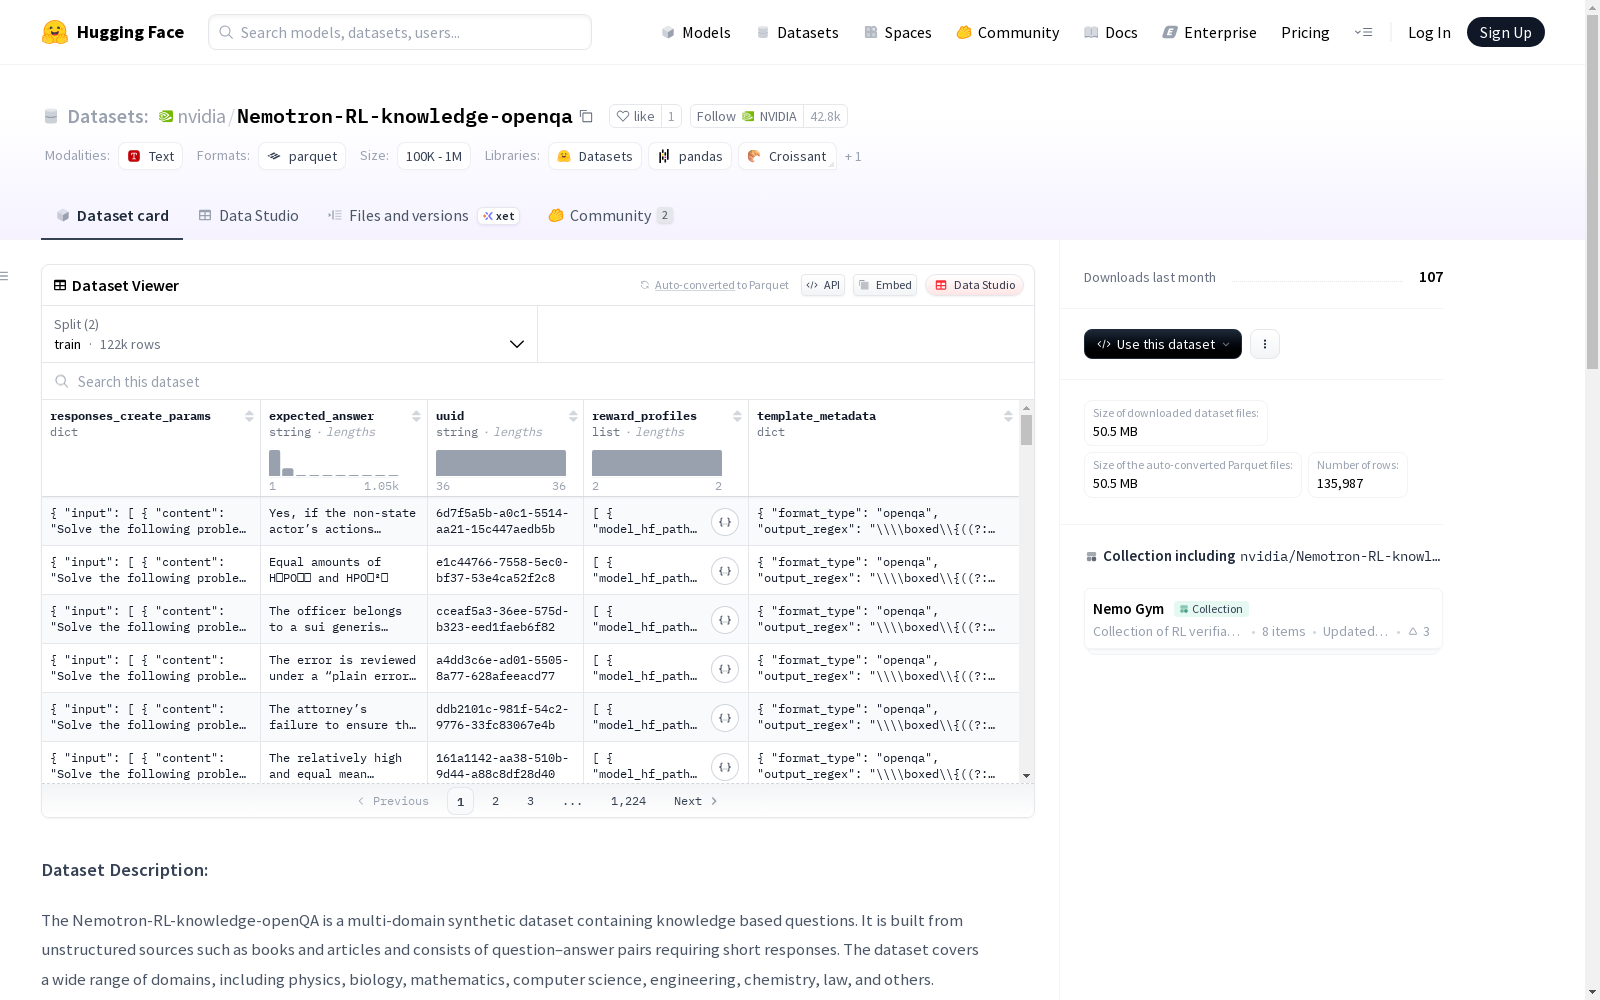Open the red Data Studio button
This screenshot has height=1000, width=1600.
tap(975, 285)
